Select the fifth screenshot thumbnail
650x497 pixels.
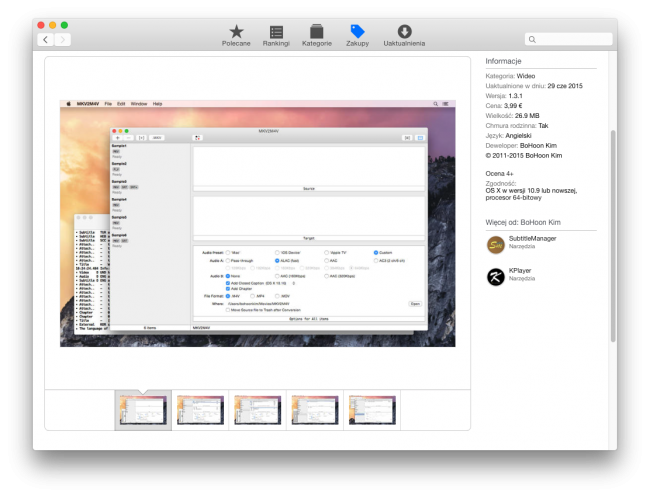click(x=372, y=410)
